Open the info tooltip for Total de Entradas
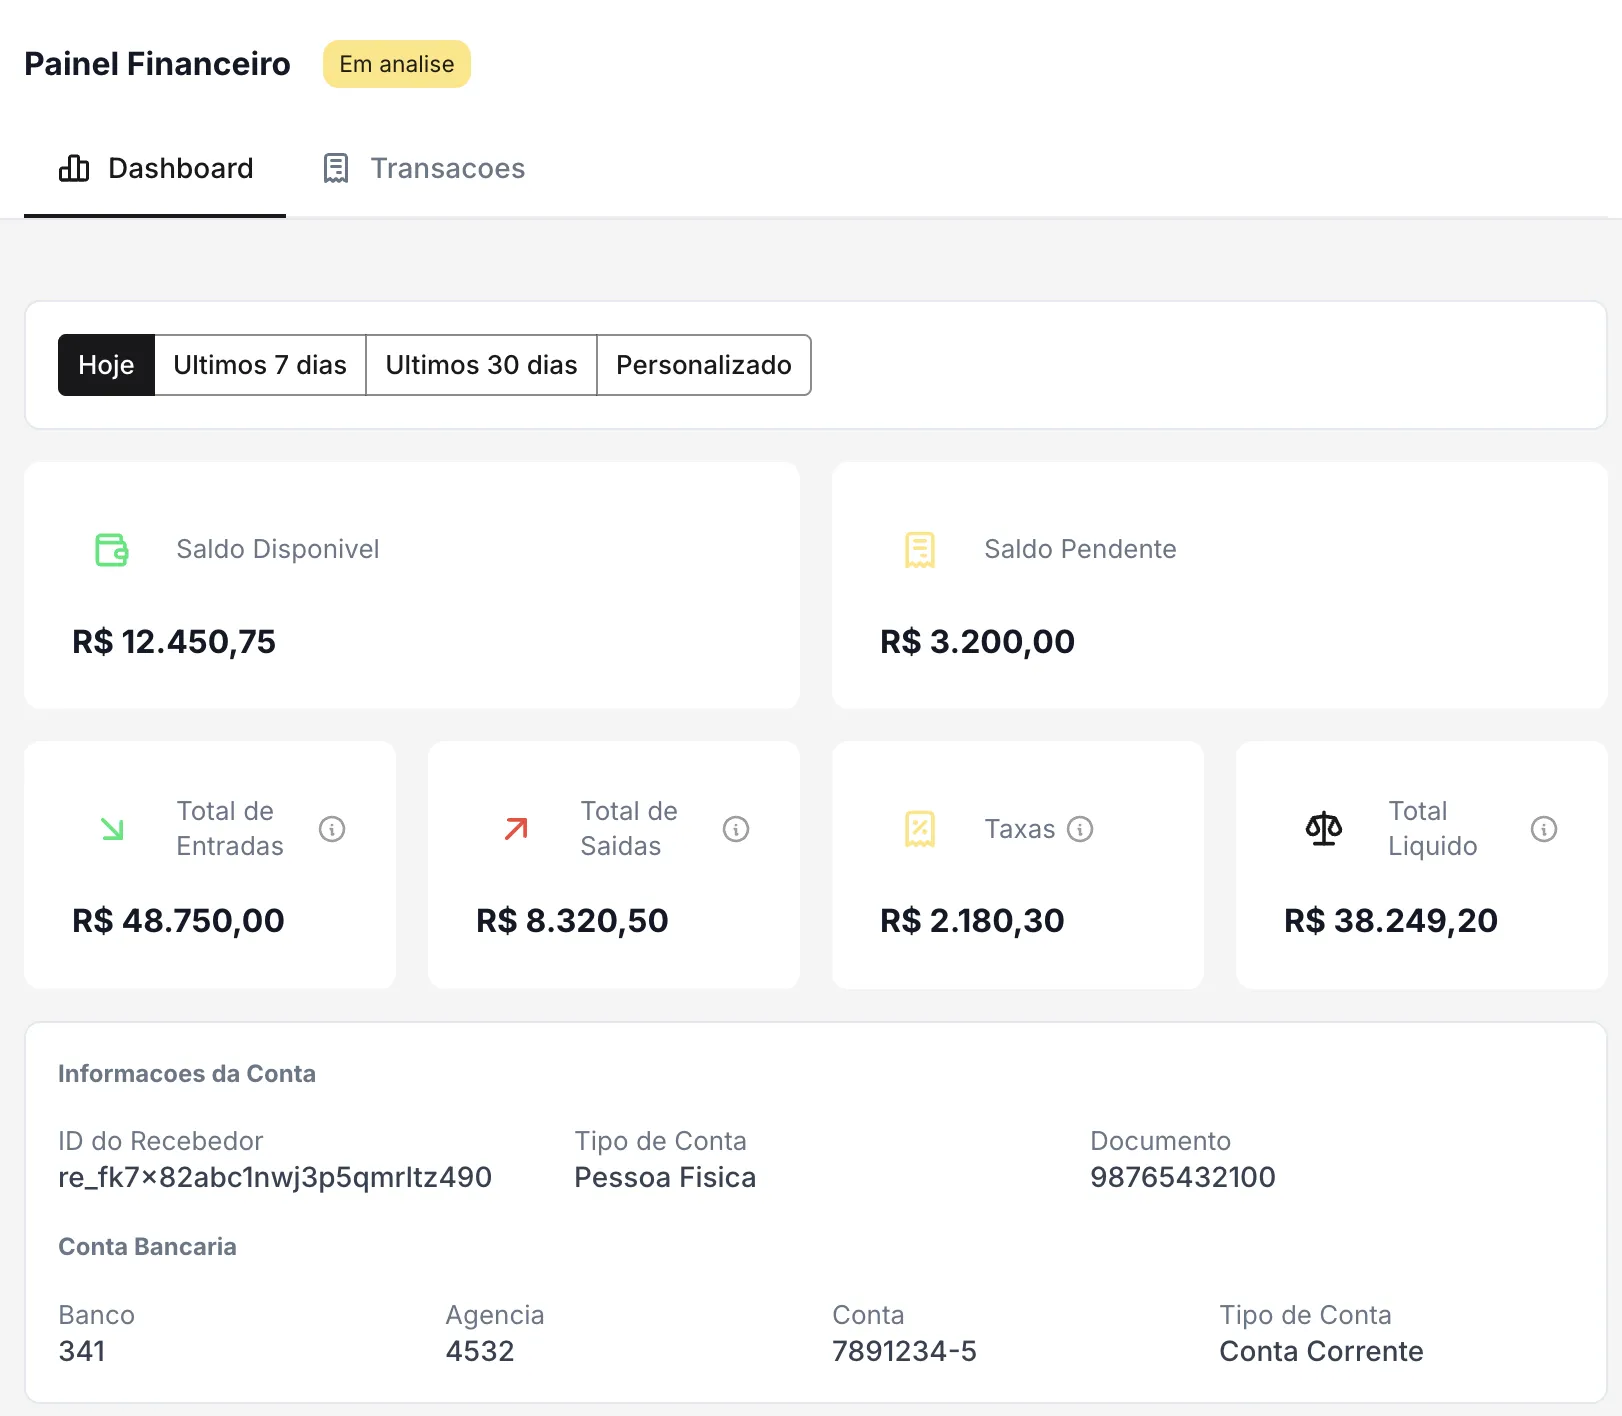The height and width of the screenshot is (1416, 1622). point(333,828)
